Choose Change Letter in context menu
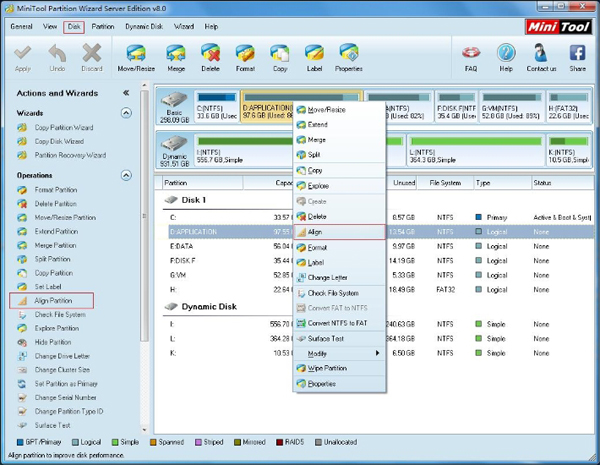Image resolution: width=600 pixels, height=465 pixels. (x=339, y=277)
